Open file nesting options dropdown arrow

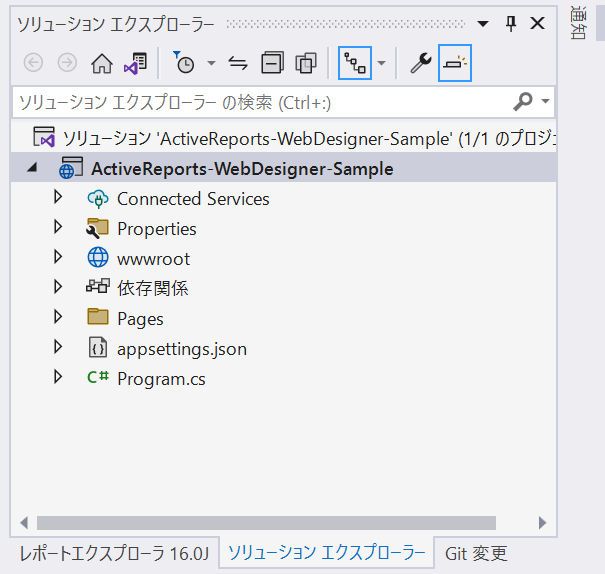381,63
